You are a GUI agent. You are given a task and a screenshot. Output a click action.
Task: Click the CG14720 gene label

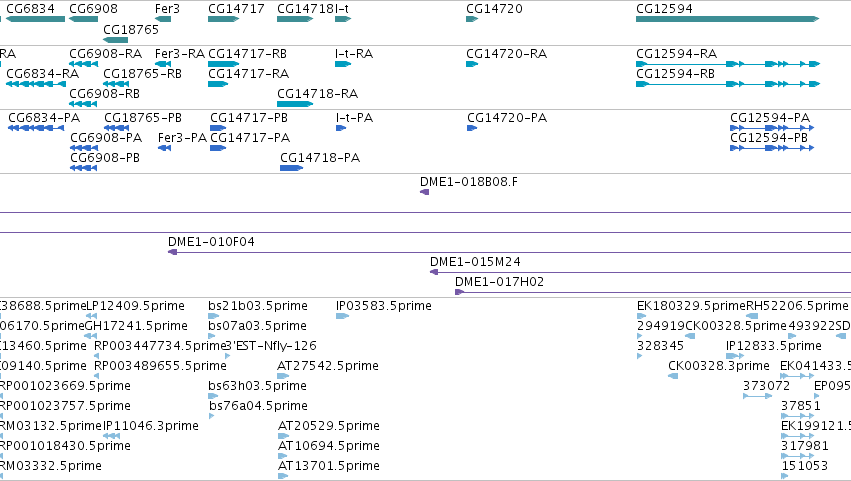pyautogui.click(x=494, y=9)
